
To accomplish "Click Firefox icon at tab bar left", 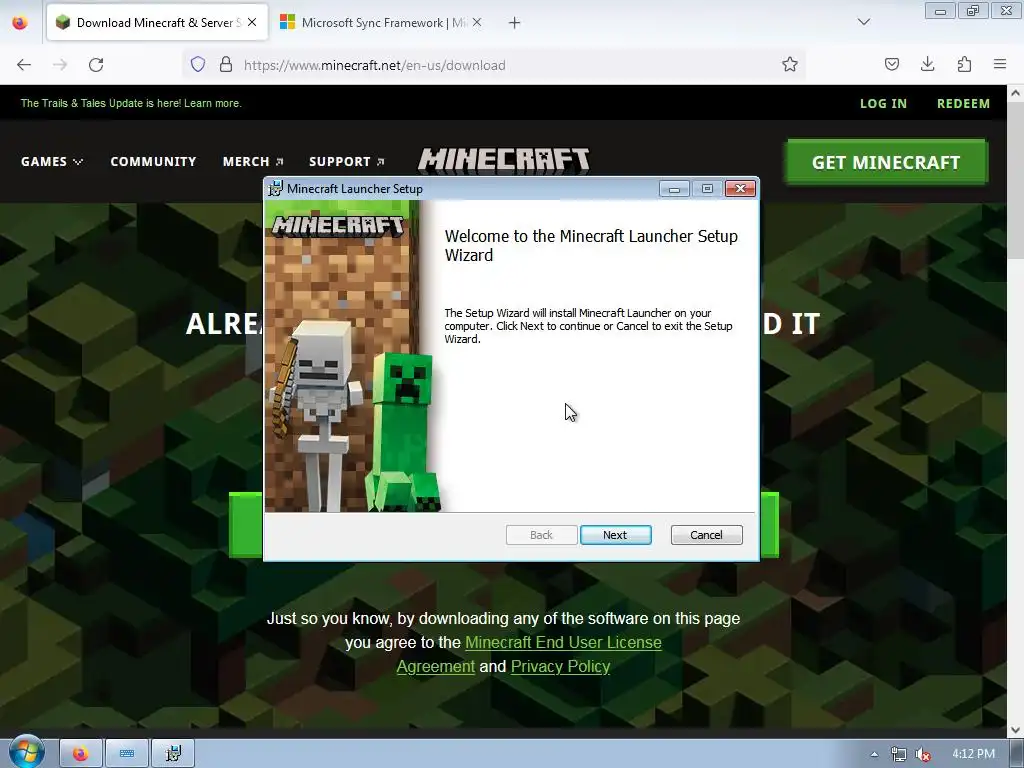I will click(x=20, y=22).
